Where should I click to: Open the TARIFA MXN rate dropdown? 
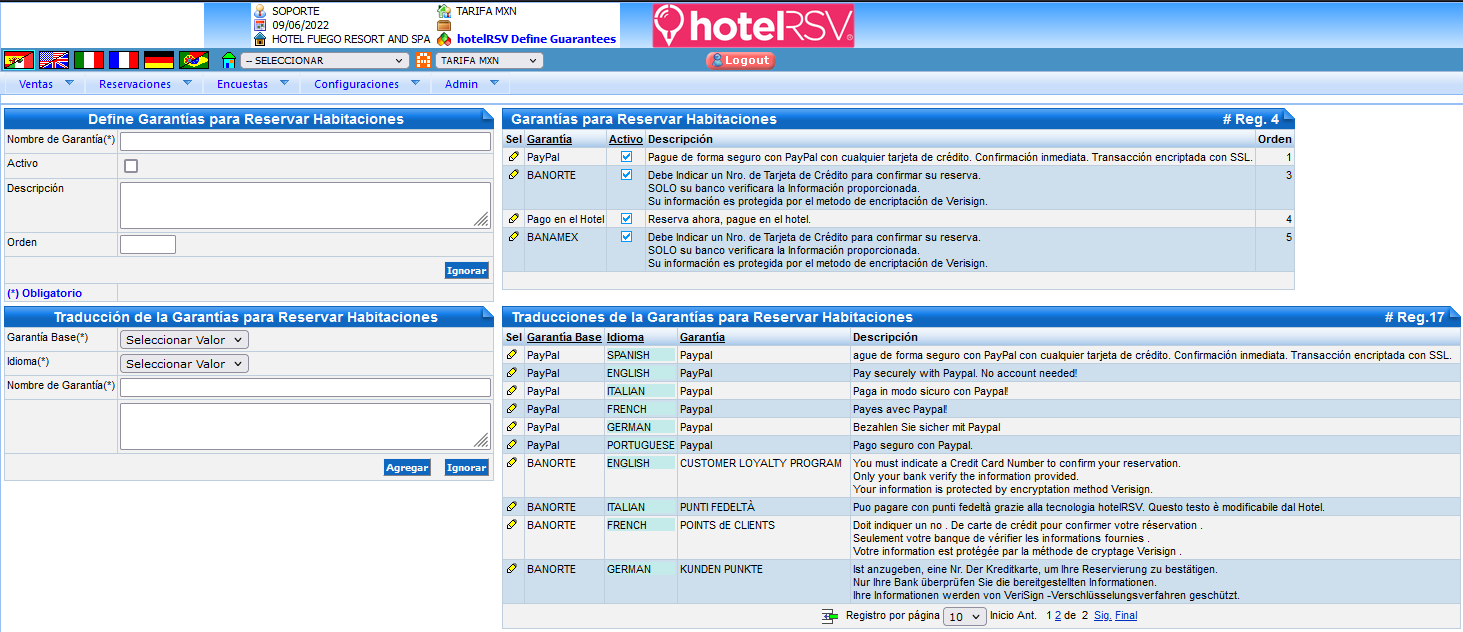[x=489, y=61]
